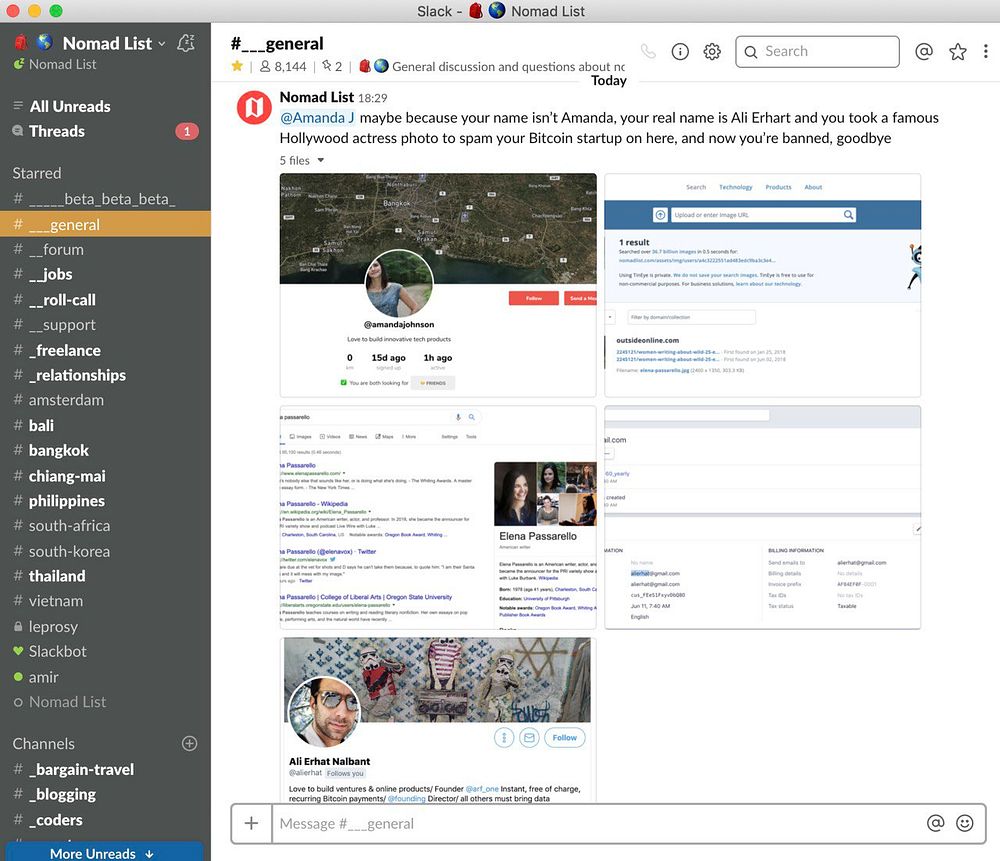
Task: Click Twitter profile message envelope icon
Action: [529, 738]
